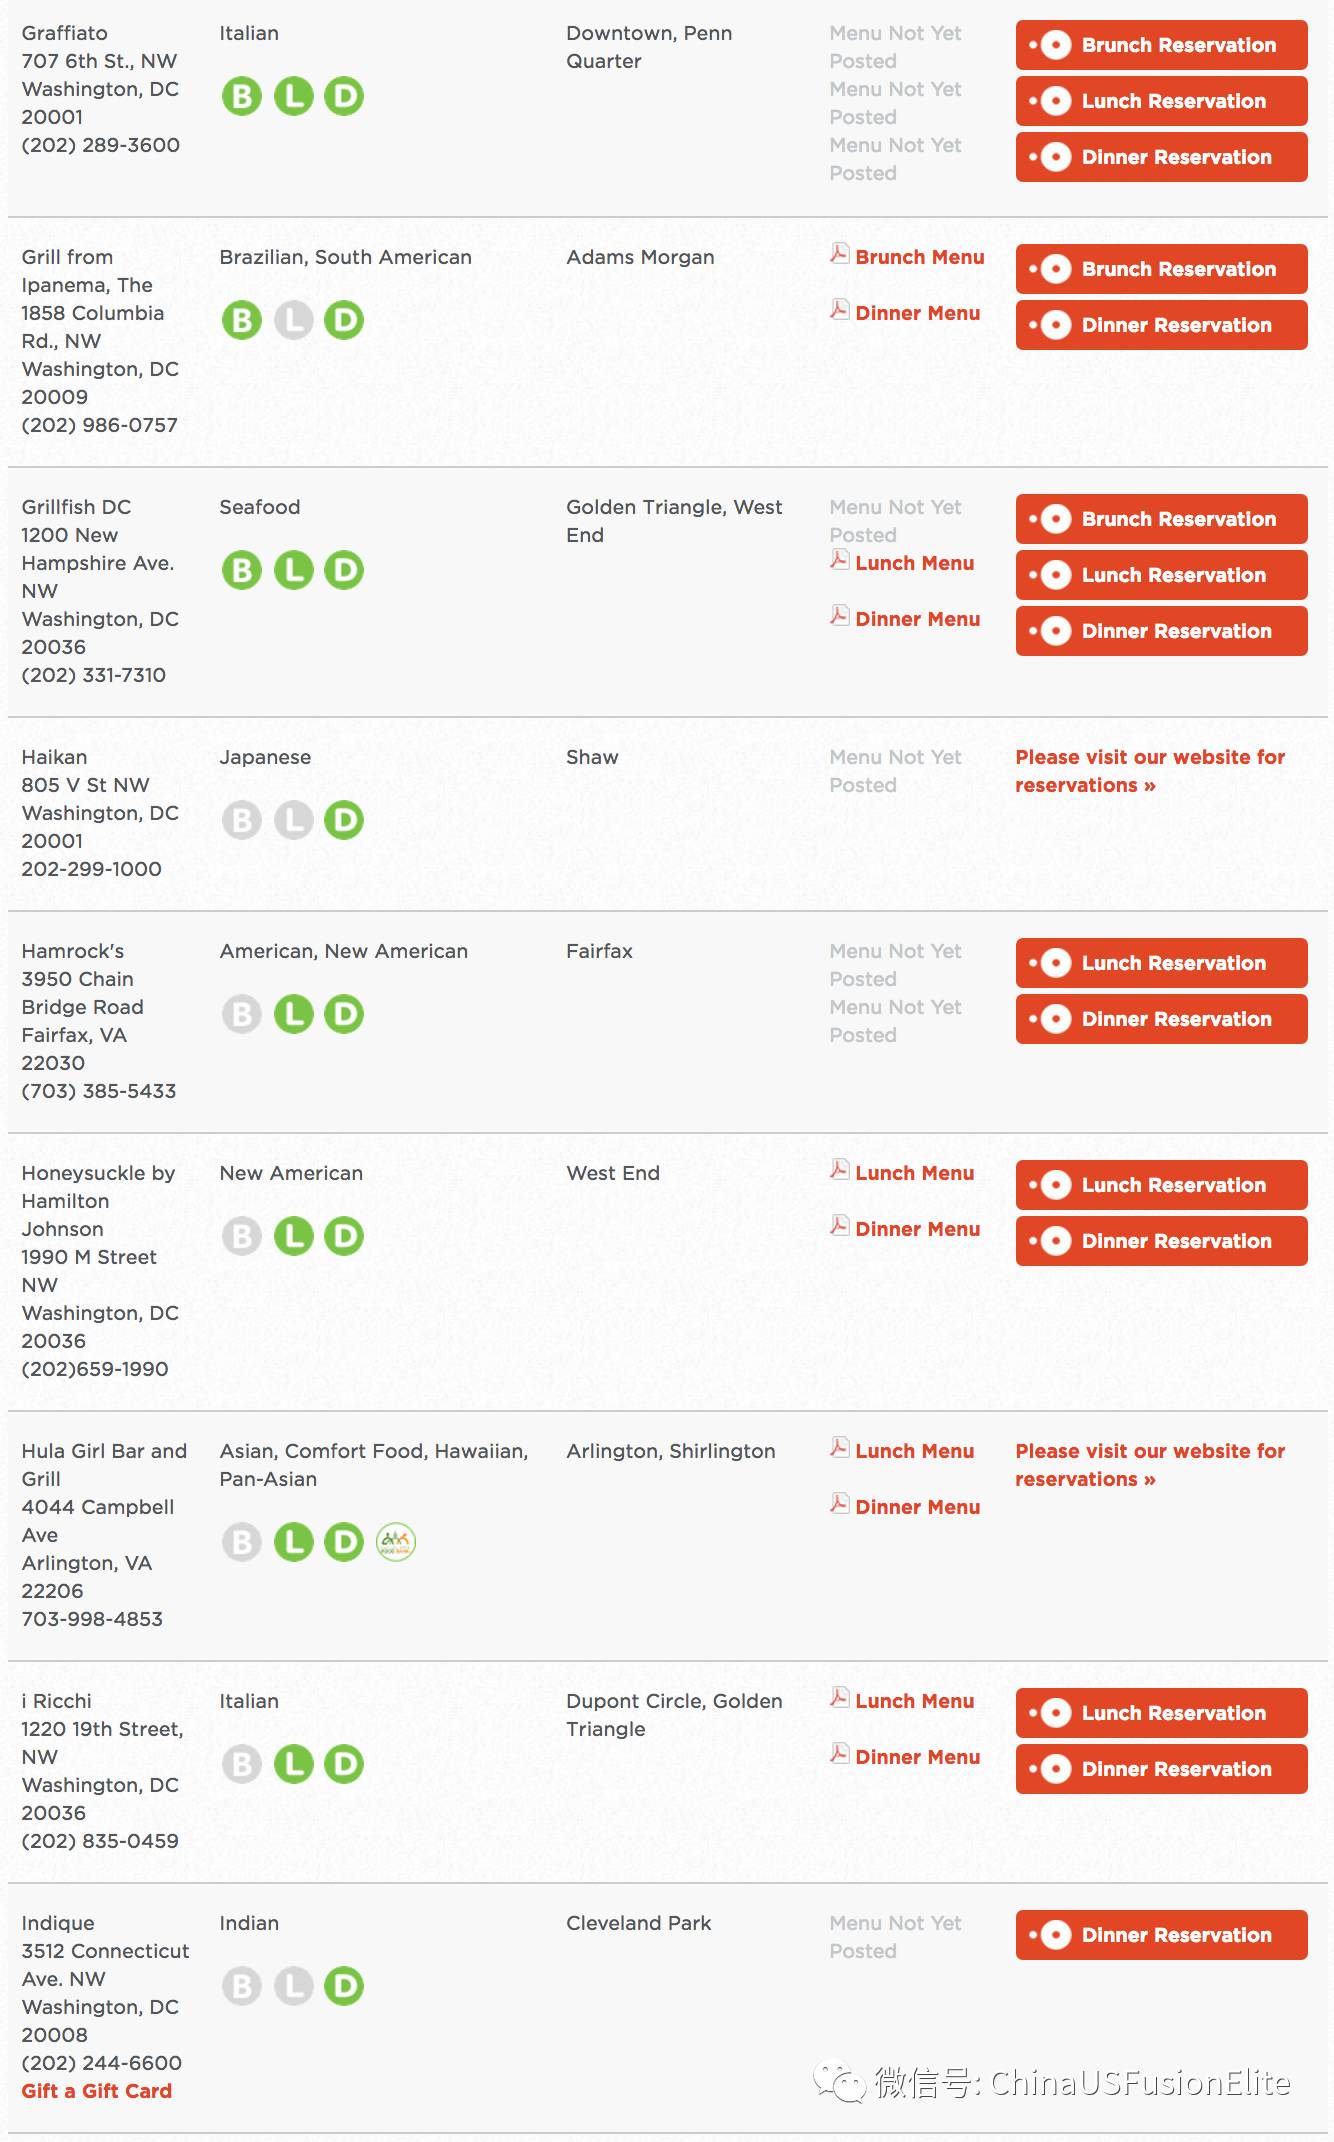Click Haikan's gray Brunch B icon
Screen dimensions: 1334x2142
point(241,821)
